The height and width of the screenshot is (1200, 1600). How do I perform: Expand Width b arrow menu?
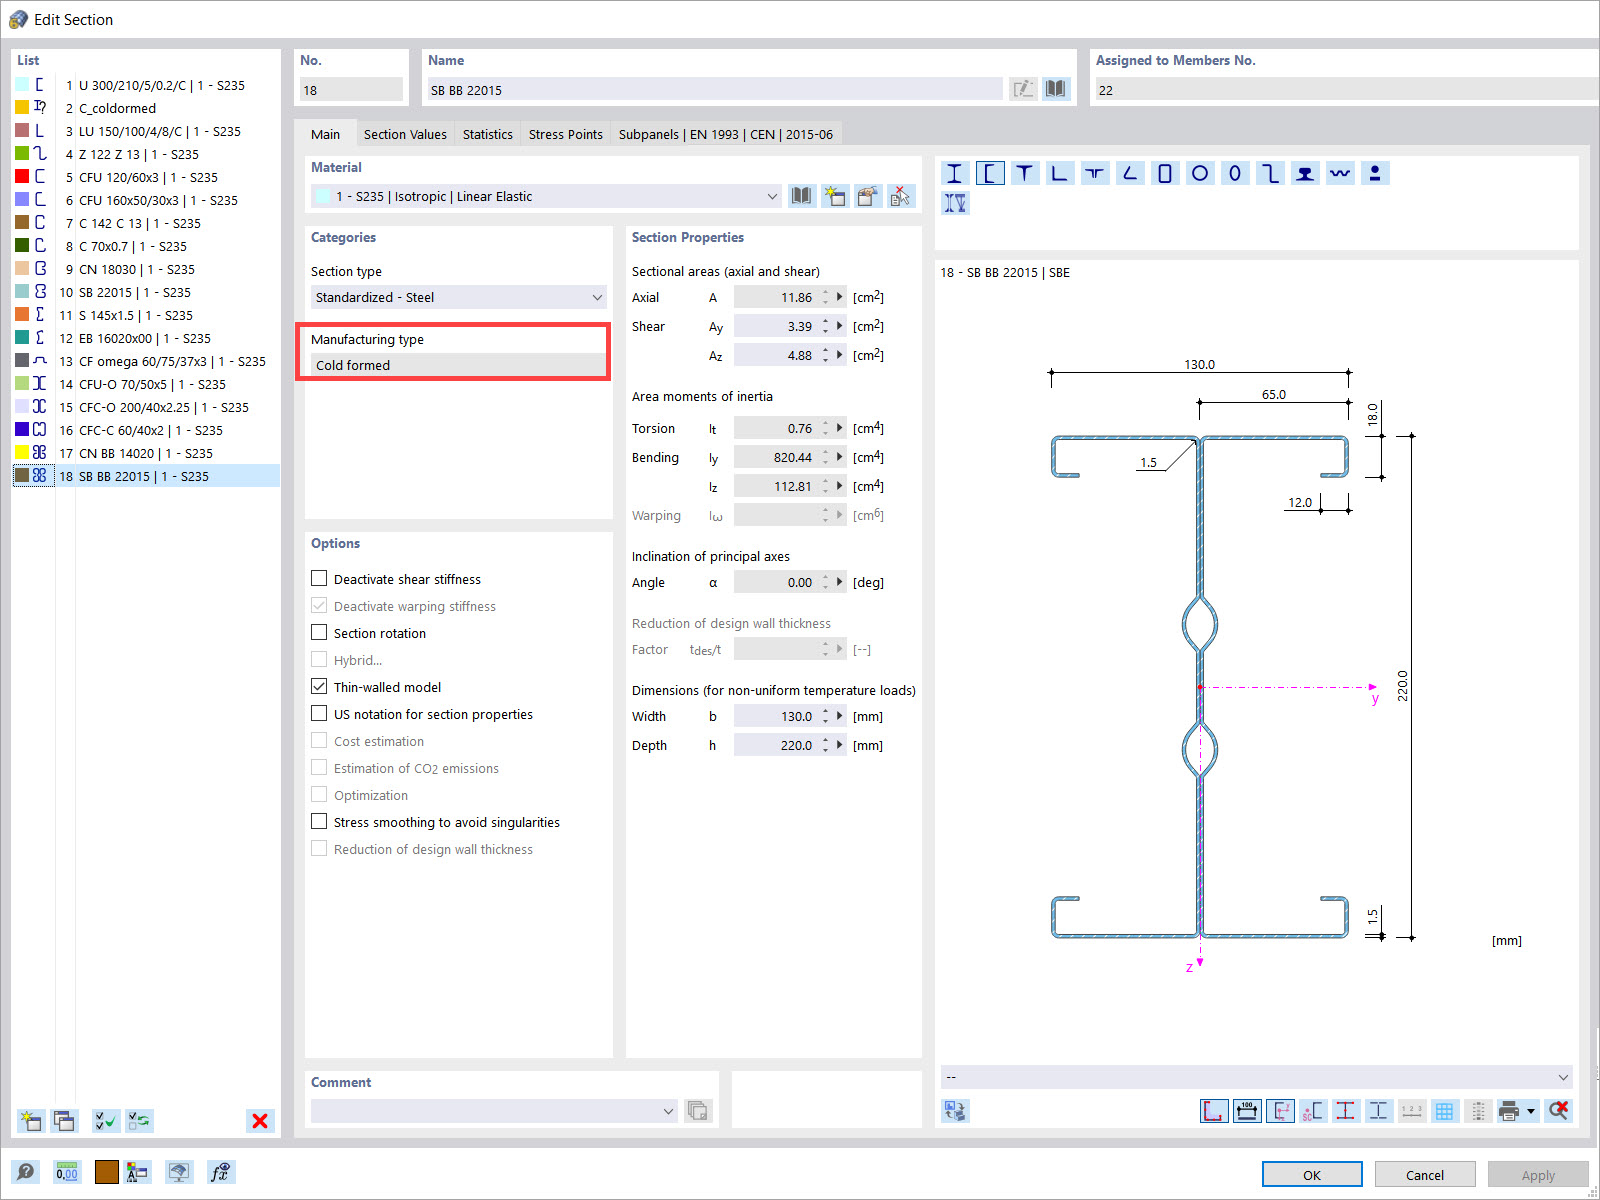[x=840, y=716]
